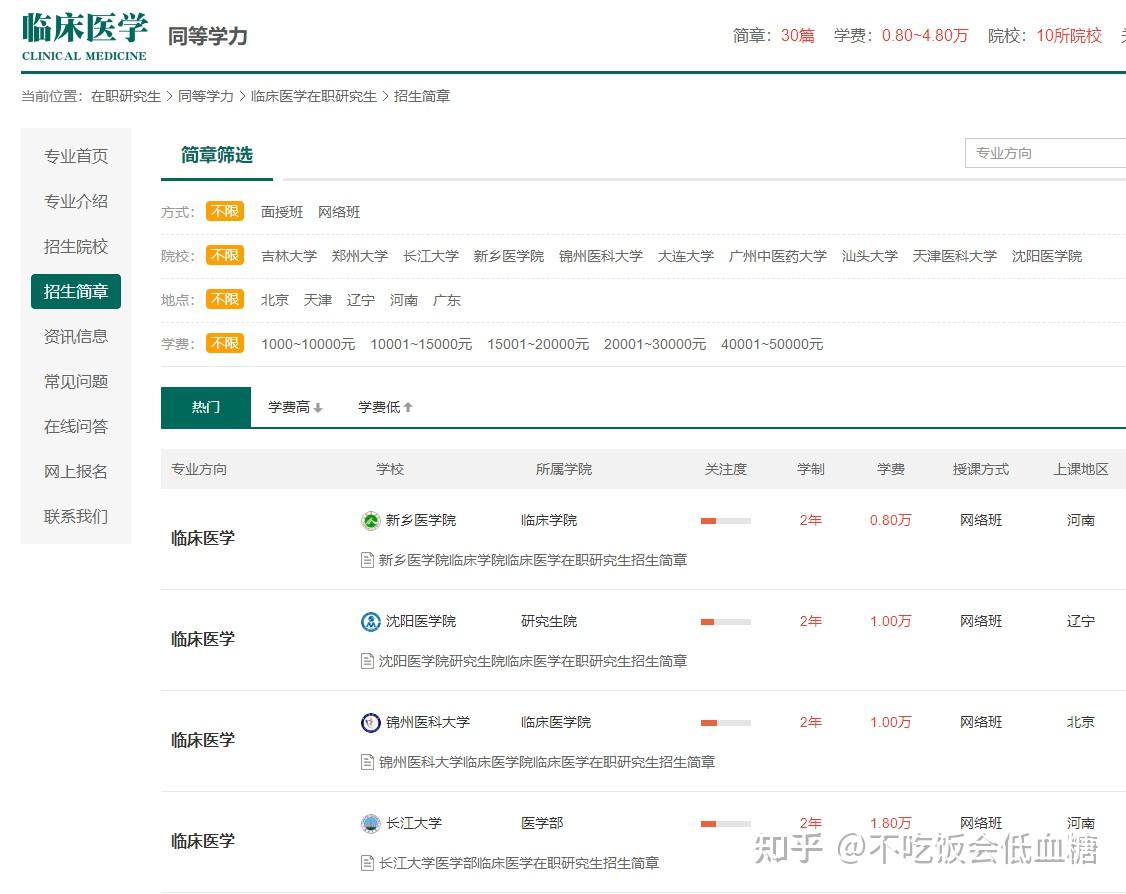The image size is (1126, 894).
Task: Filter schools by 锦州医科大学 in 院校 row
Action: tap(601, 256)
